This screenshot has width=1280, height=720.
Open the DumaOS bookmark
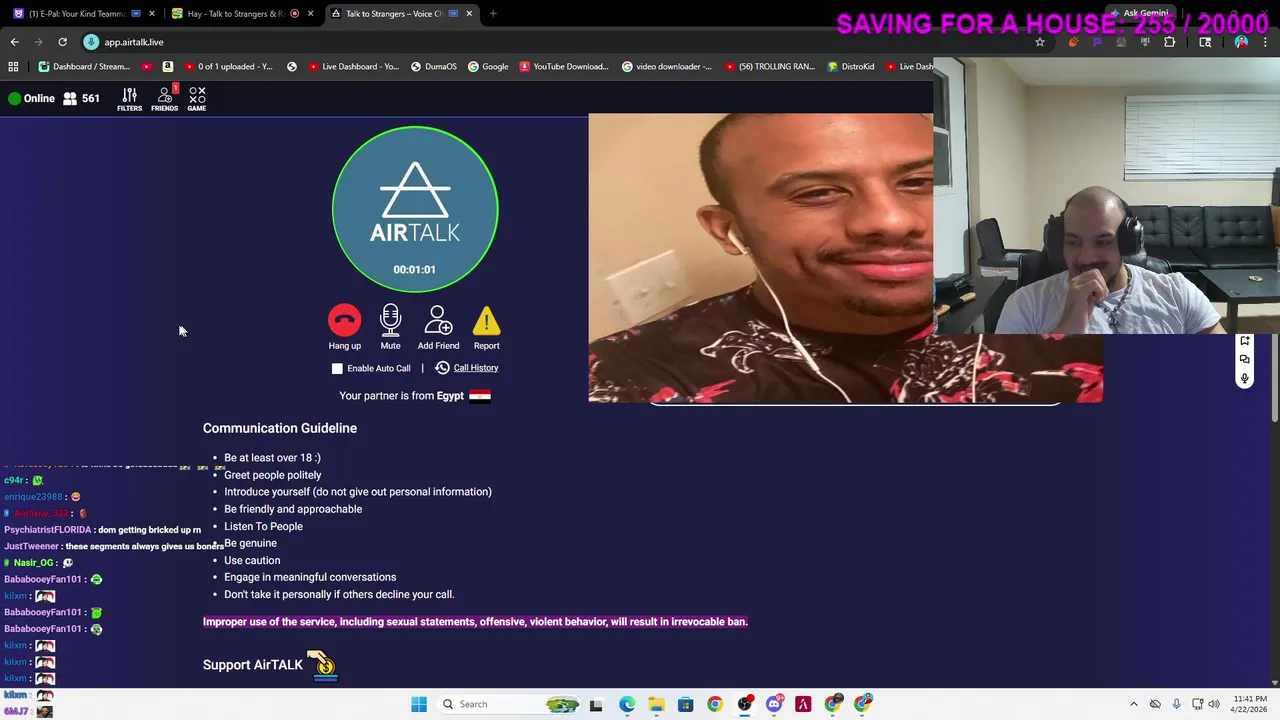click(x=433, y=67)
